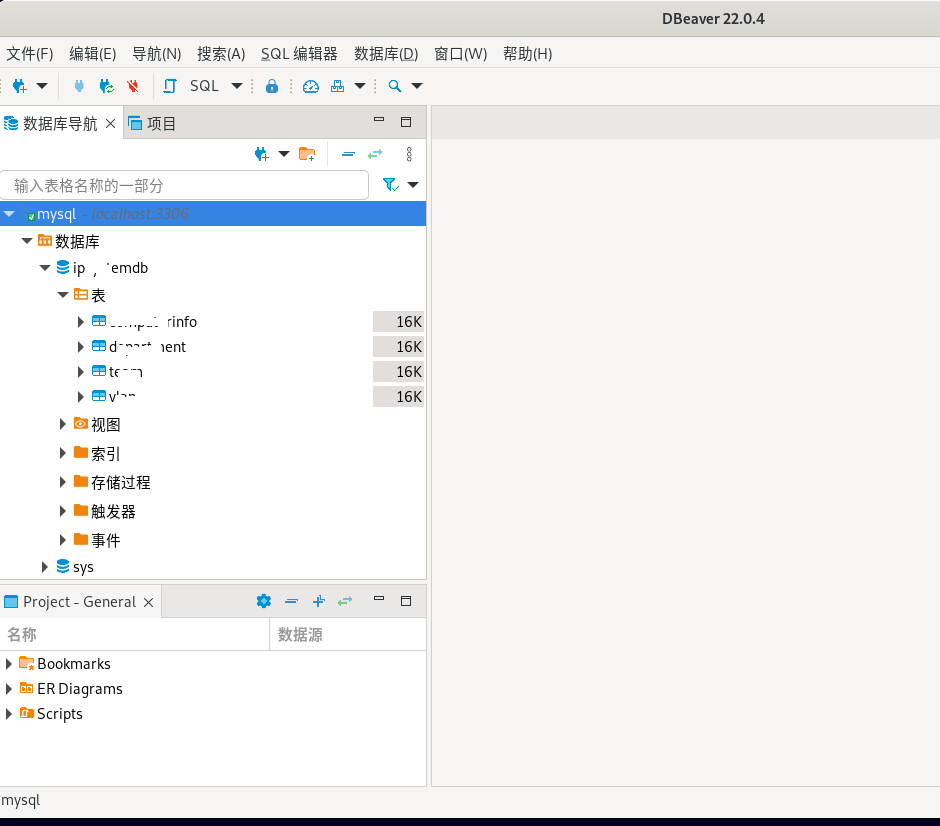
Task: Open the 窗口(W) menu
Action: [x=460, y=54]
